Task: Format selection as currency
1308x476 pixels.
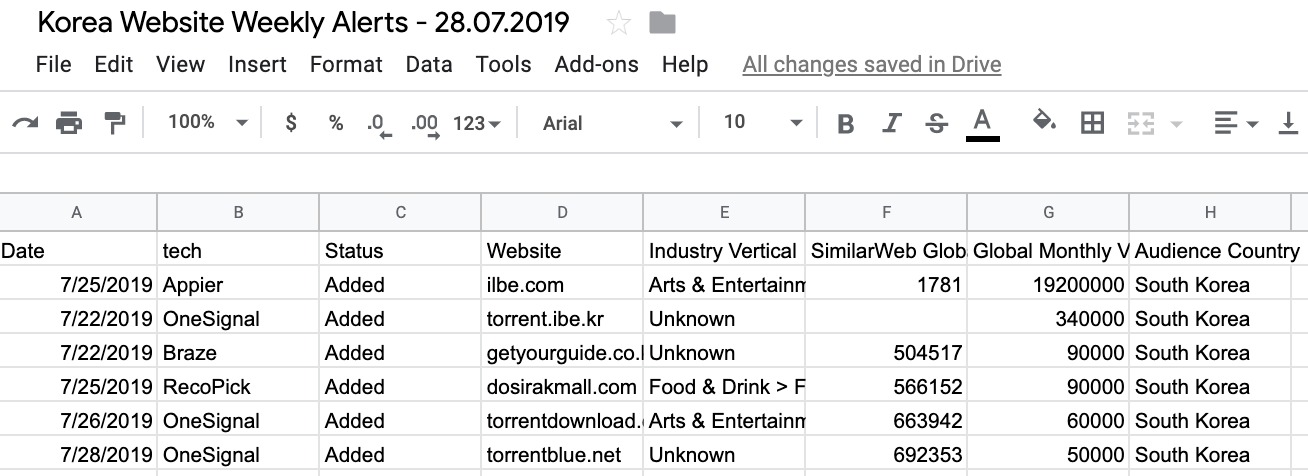Action: pyautogui.click(x=291, y=123)
